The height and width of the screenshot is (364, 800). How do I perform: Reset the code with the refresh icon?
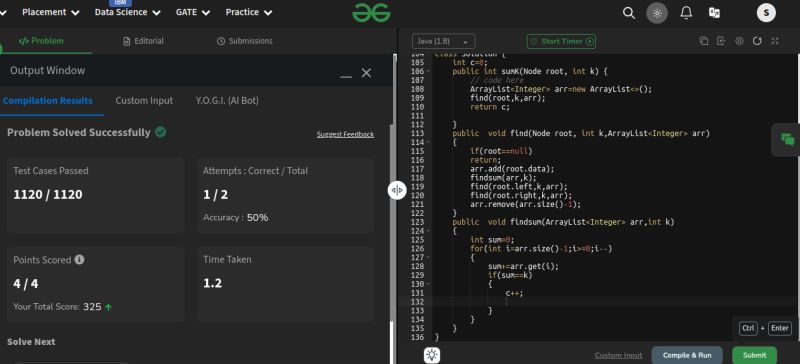coord(757,41)
